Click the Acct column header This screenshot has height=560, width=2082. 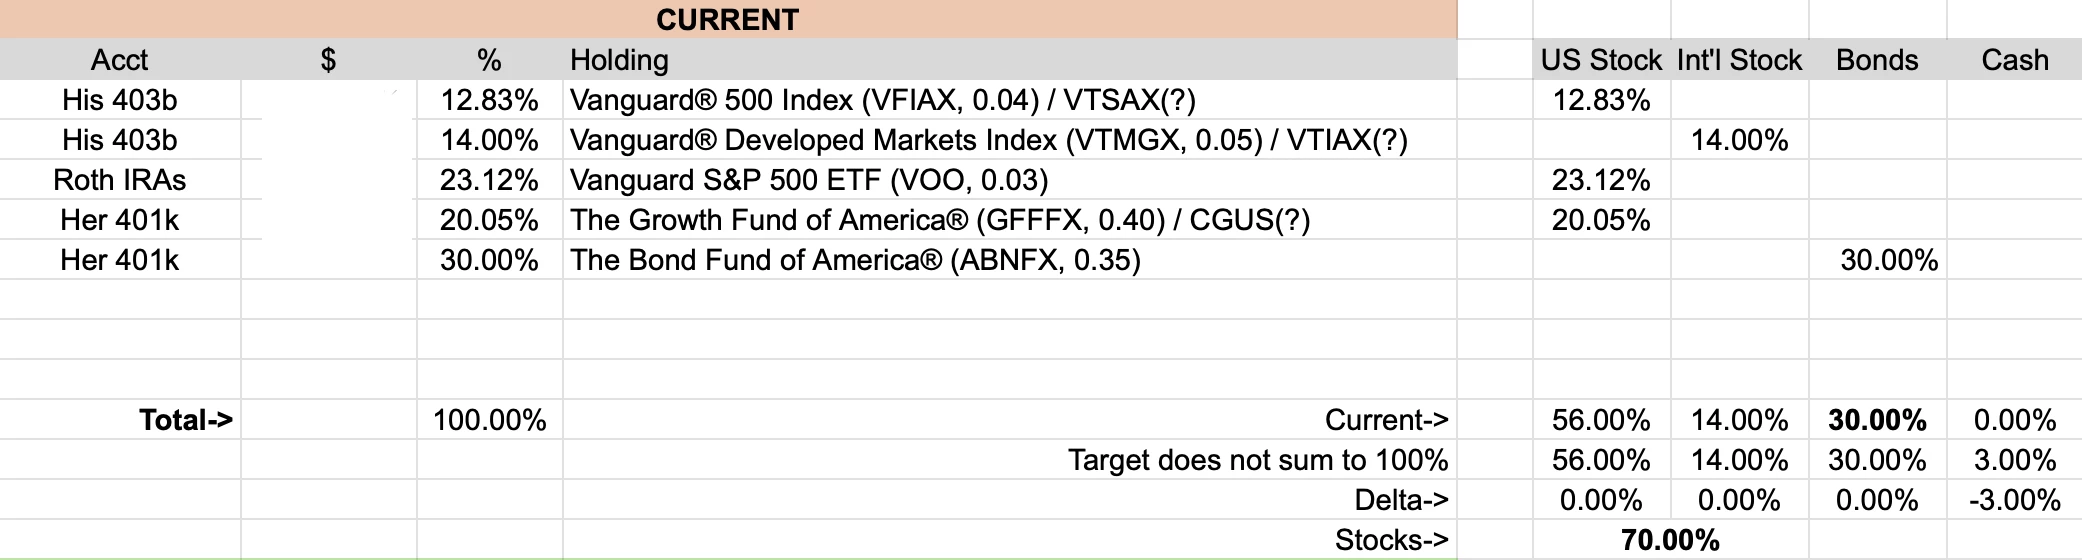(x=120, y=60)
